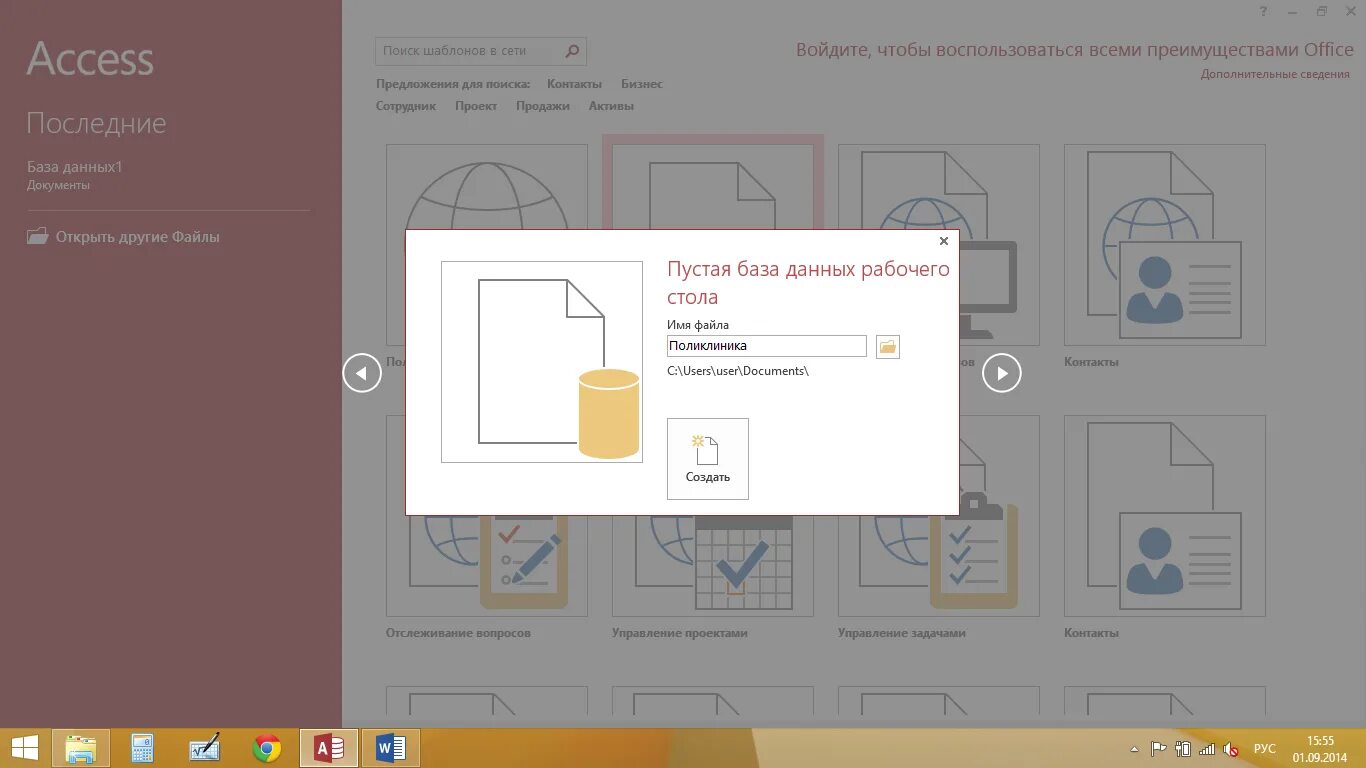Show hidden tray icons arrow
The image size is (1366, 768).
[1134, 749]
